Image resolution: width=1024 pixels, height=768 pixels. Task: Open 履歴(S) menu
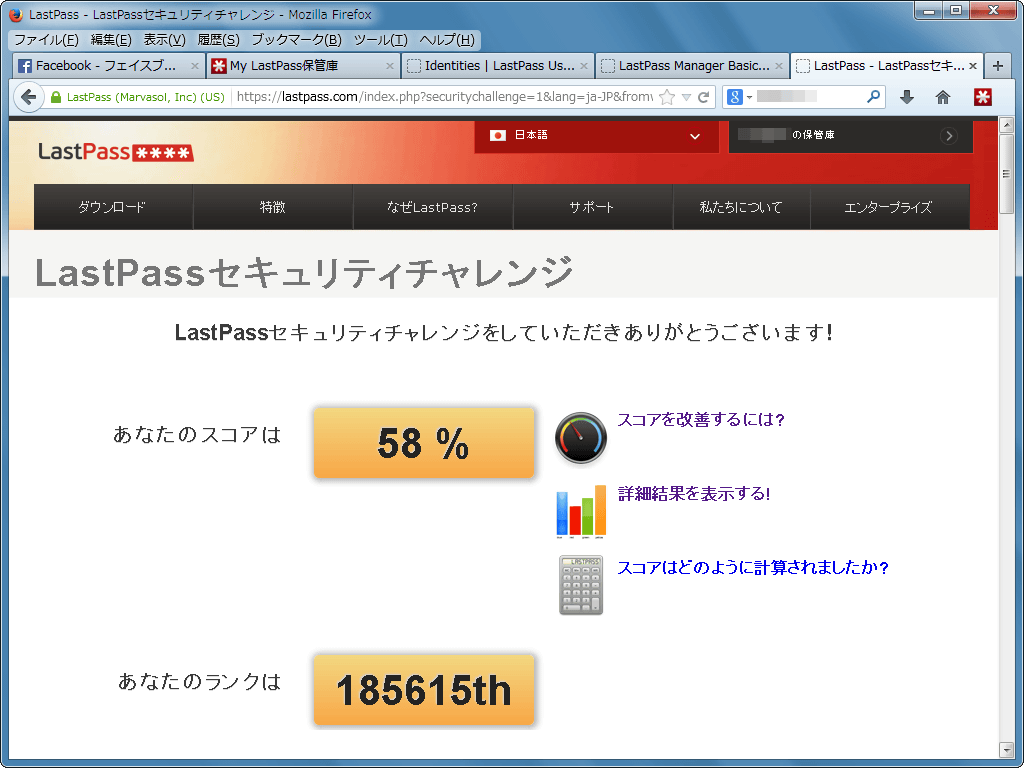click(x=218, y=40)
